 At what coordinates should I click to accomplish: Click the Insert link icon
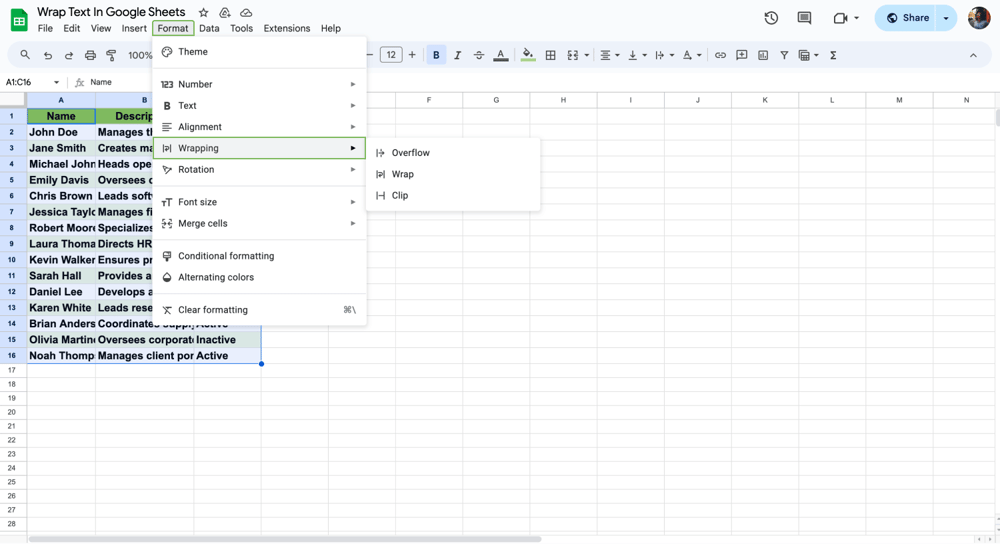point(720,55)
